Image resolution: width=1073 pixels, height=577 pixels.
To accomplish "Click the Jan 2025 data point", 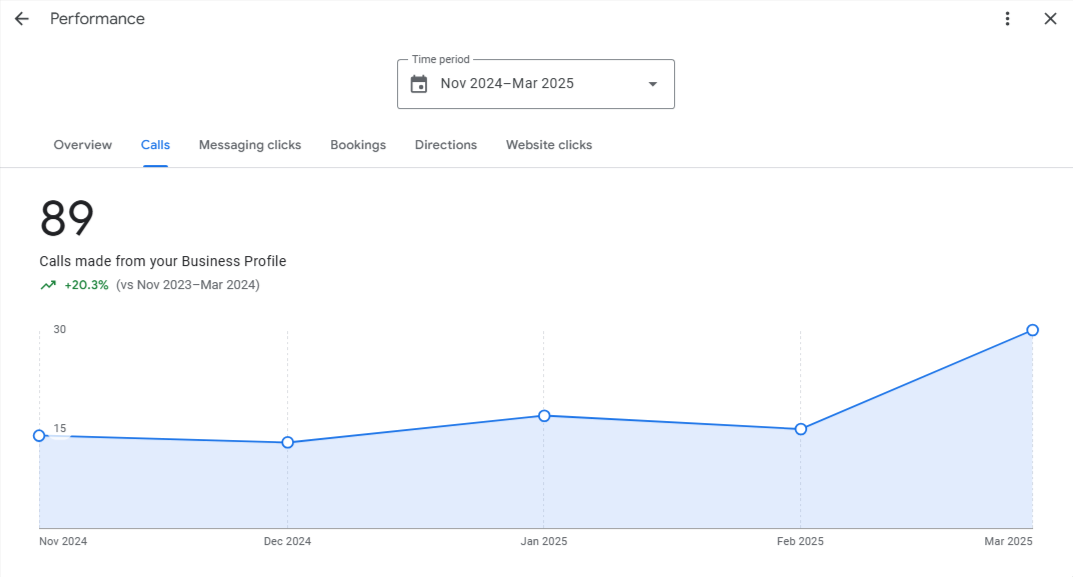I will point(544,415).
